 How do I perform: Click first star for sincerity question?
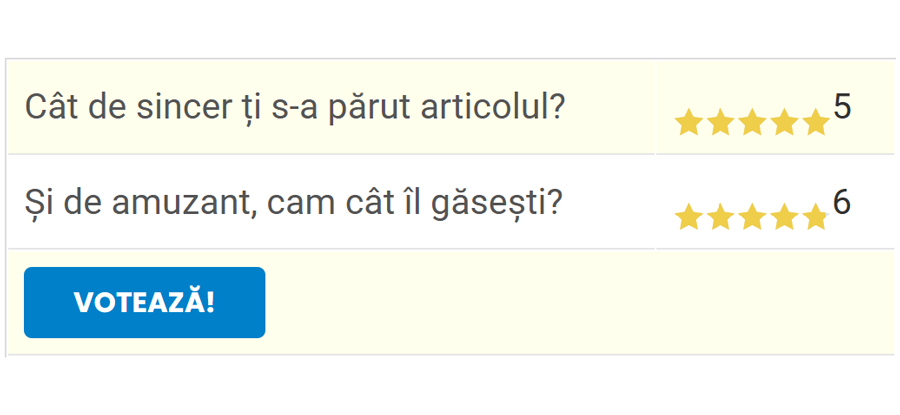point(688,123)
